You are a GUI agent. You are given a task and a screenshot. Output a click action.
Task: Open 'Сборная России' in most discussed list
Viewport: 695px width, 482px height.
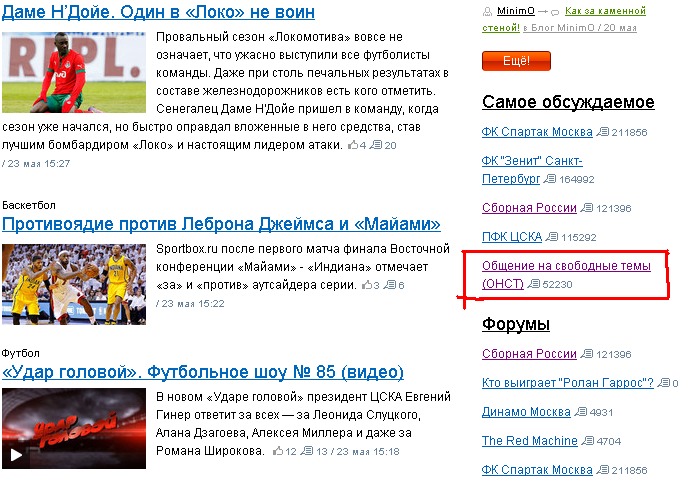pyautogui.click(x=529, y=208)
